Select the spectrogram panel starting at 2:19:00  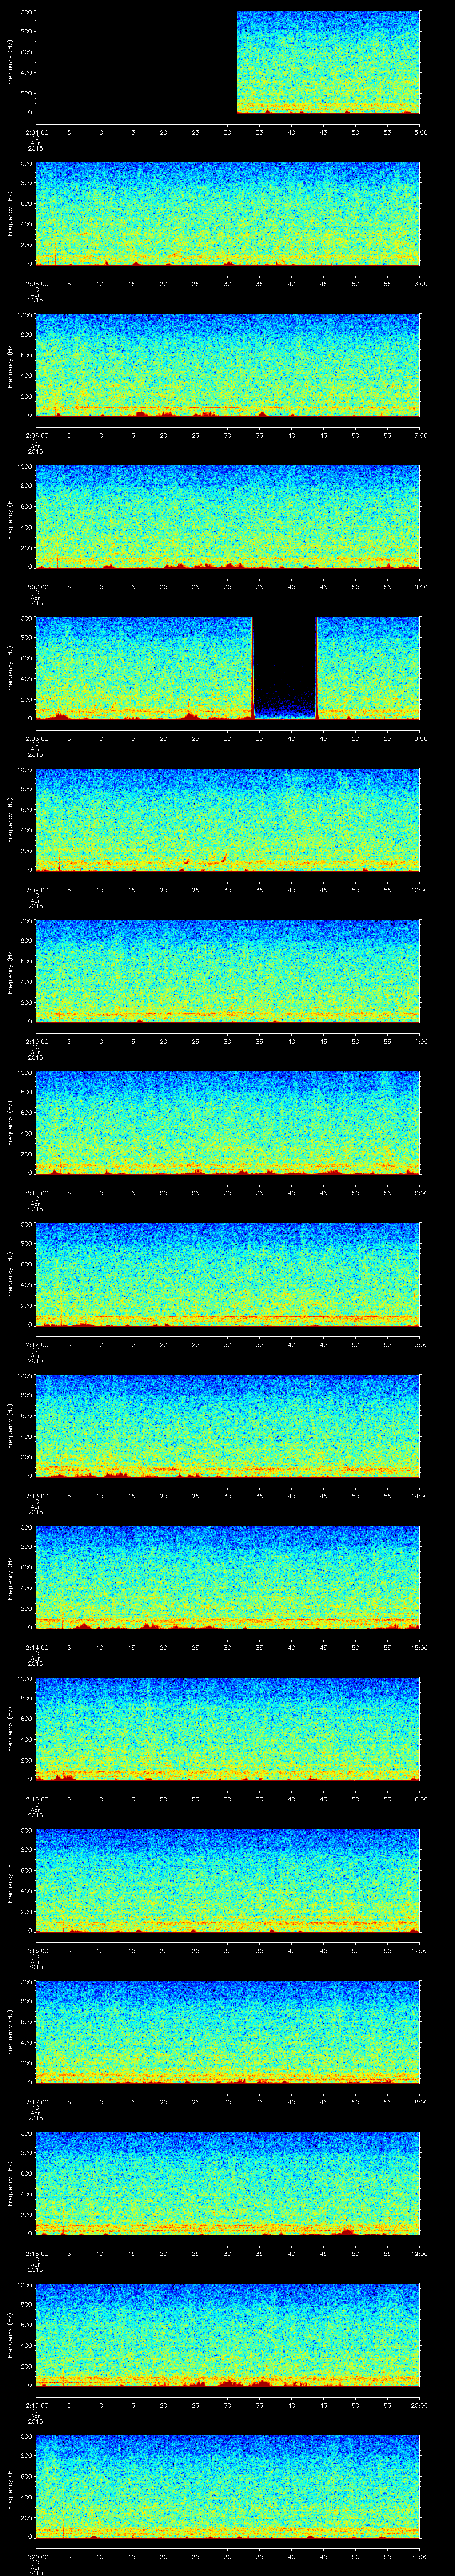pyautogui.click(x=228, y=2335)
